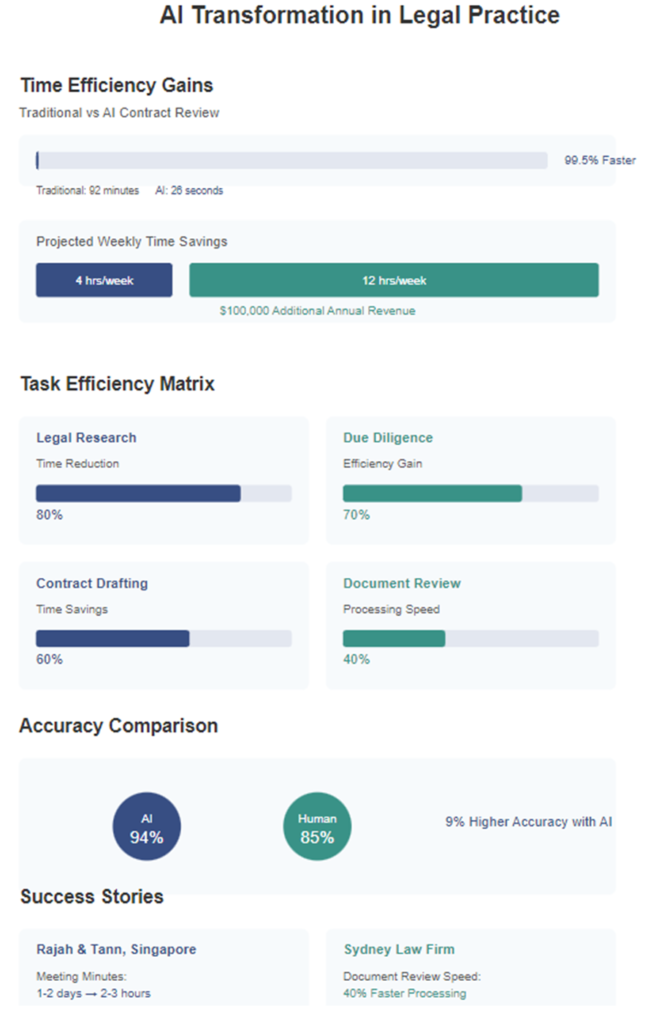Open the Rajah & Tann, Singapore story
This screenshot has height=1024, width=645.
click(116, 949)
